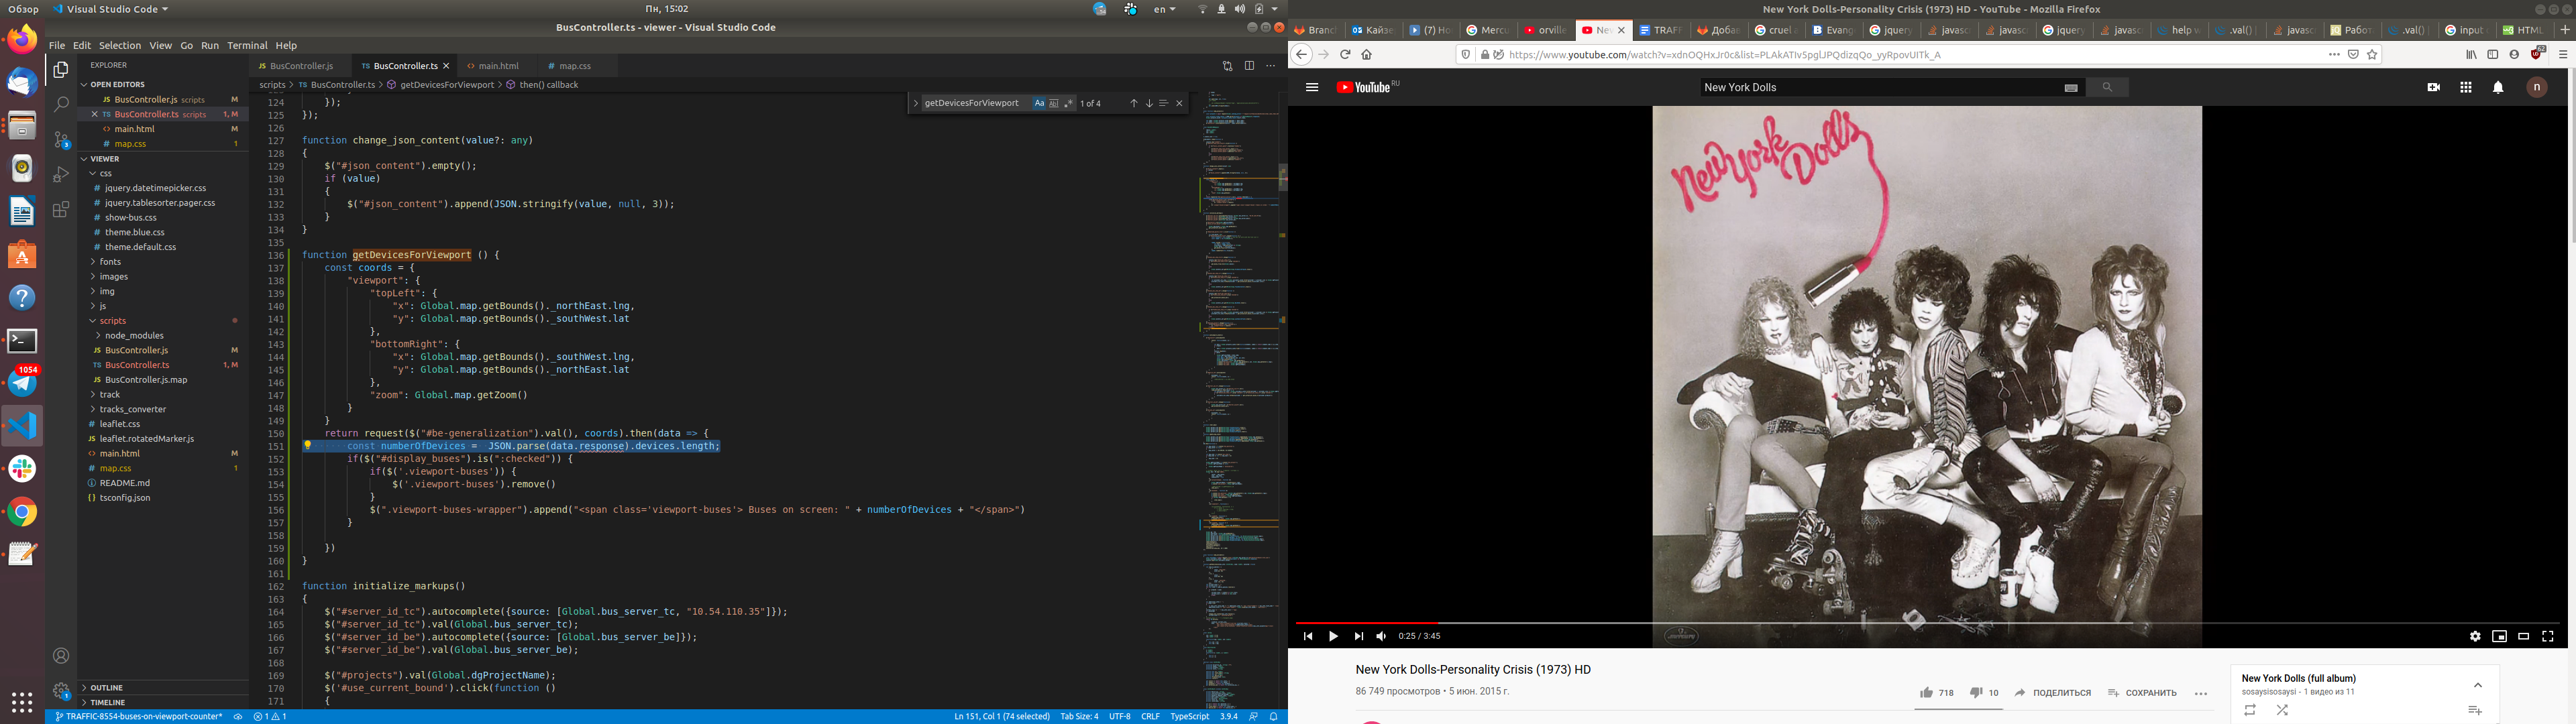This screenshot has width=2576, height=724.
Task: Toggle Match Whole Word in the find widget
Action: [x=1053, y=103]
